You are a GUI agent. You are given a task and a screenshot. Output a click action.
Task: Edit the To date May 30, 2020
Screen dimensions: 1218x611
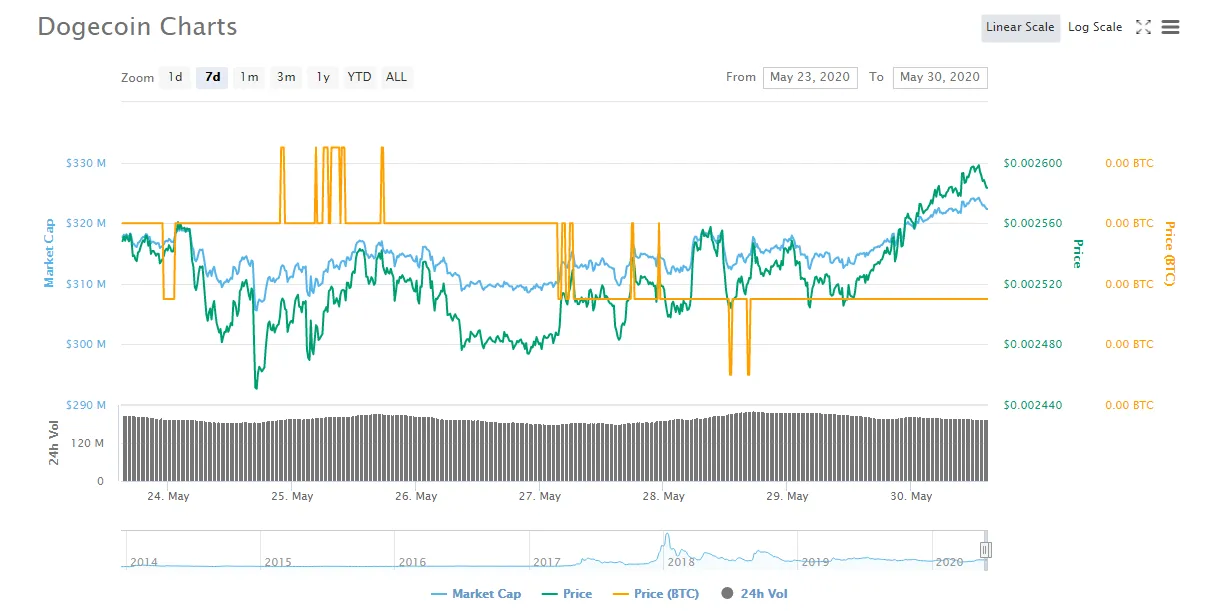point(940,77)
